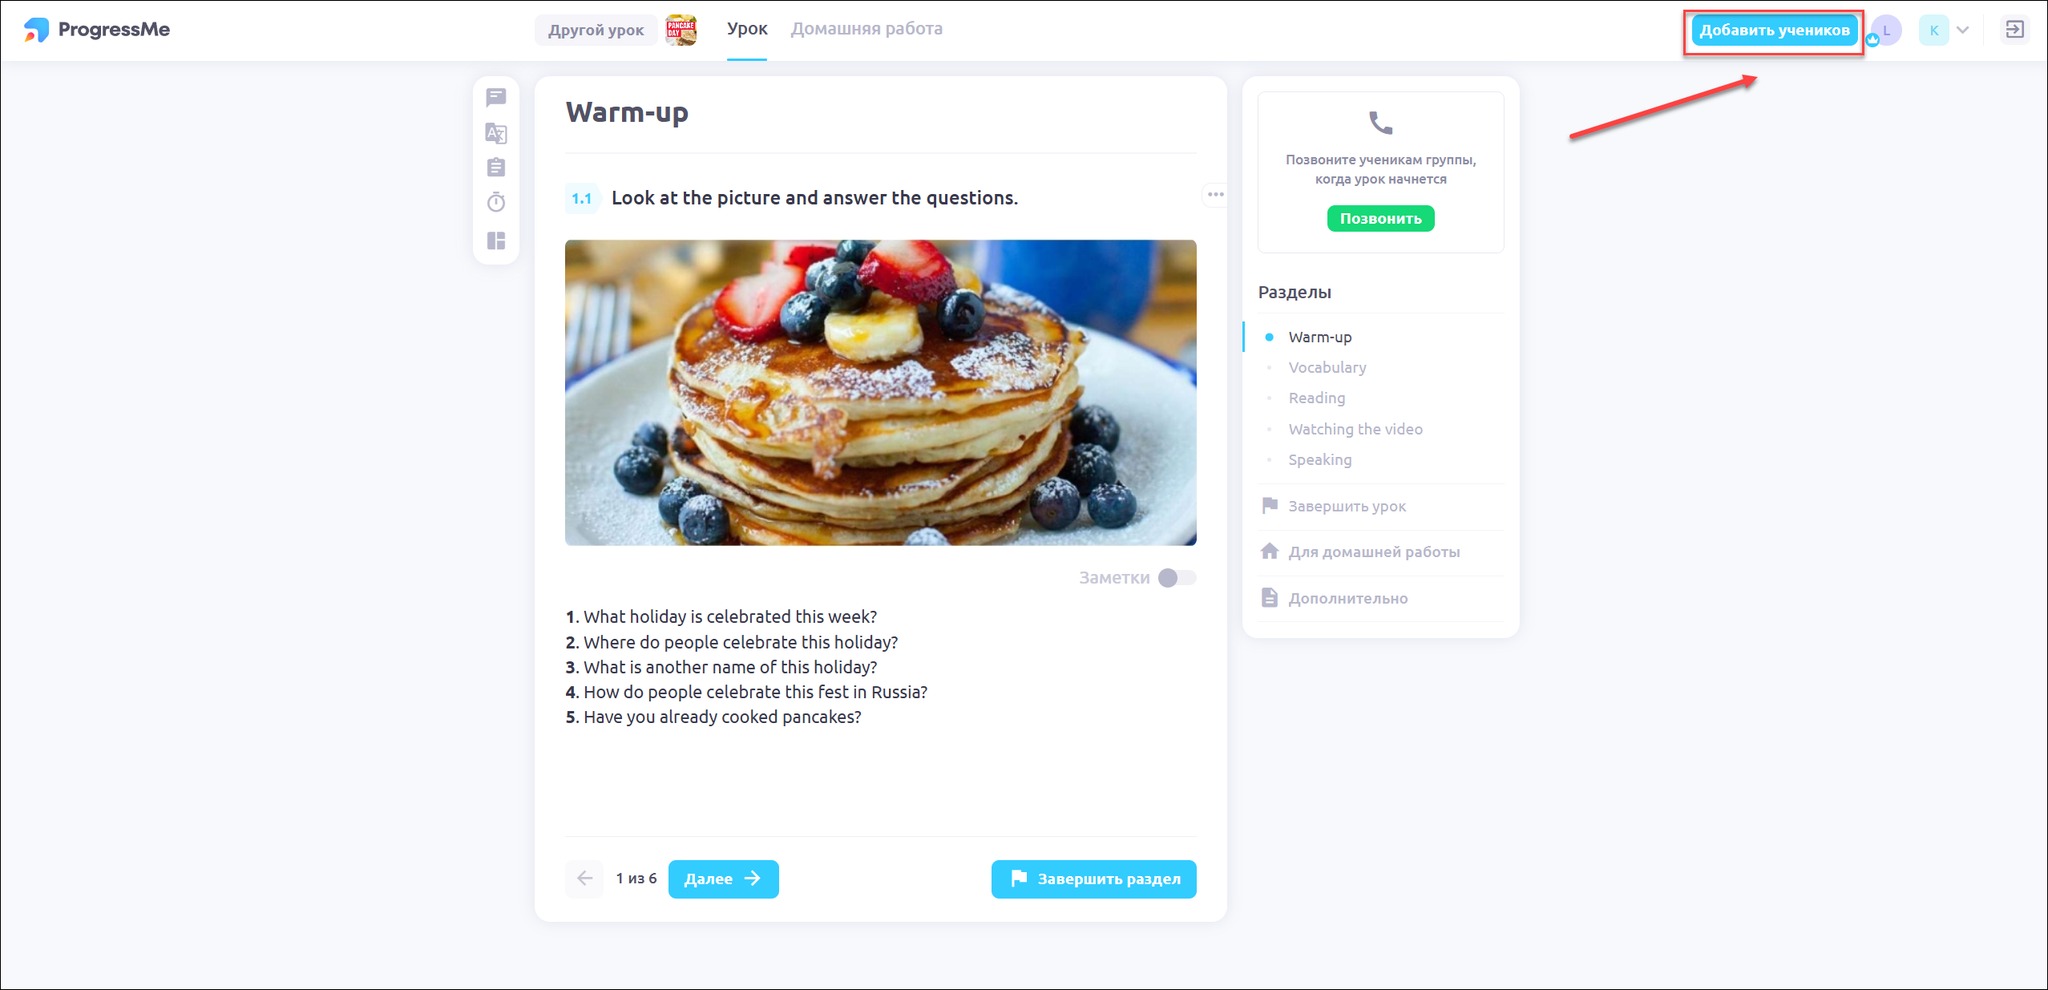Open the timer stopwatch icon
The image size is (2048, 990).
point(496,202)
